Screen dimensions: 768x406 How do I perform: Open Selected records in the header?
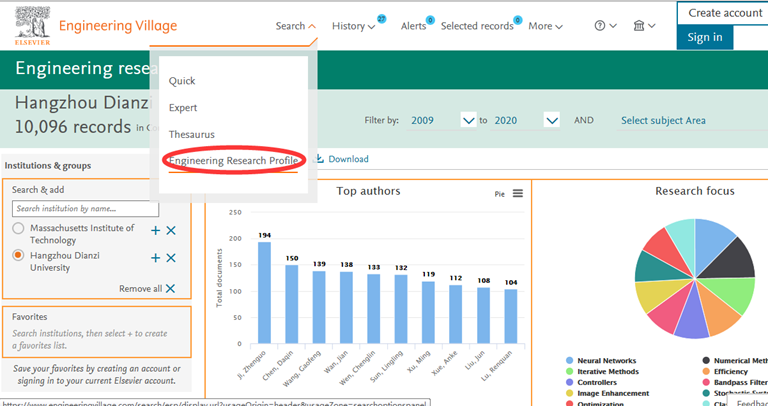477,26
